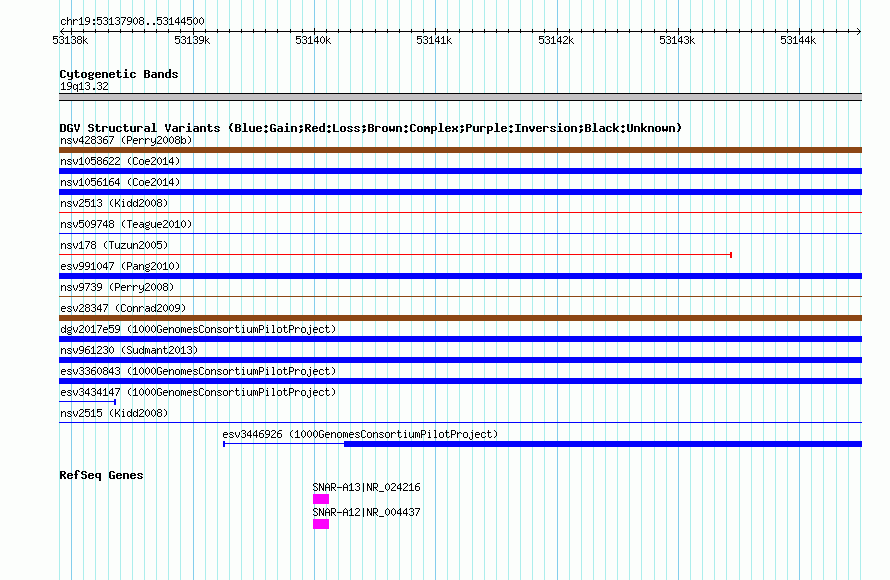Click the 53142k ruler position
890x580 pixels.
[x=556, y=40]
